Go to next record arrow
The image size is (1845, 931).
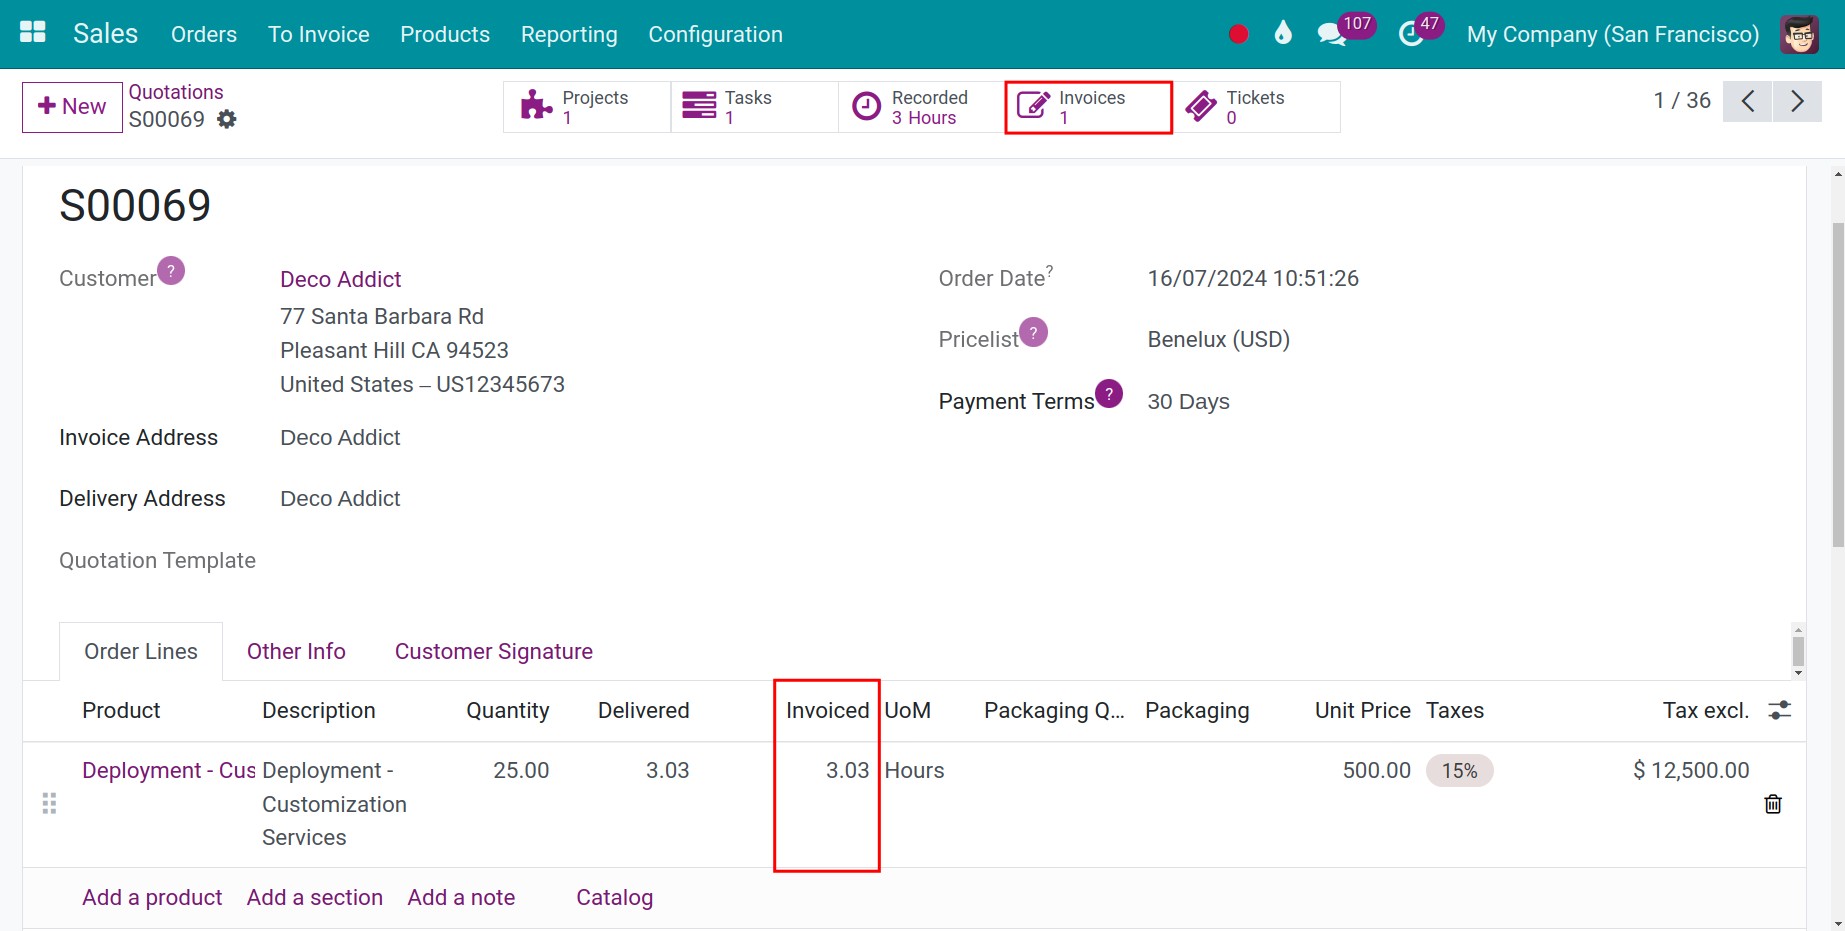click(1797, 101)
